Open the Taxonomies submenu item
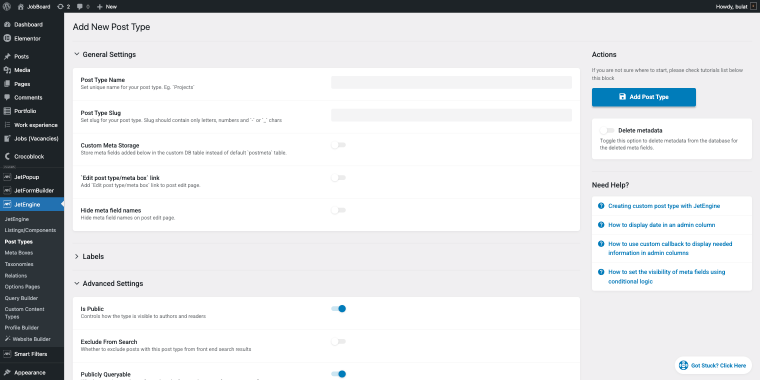Viewport: 760px width, 380px height. coord(19,264)
